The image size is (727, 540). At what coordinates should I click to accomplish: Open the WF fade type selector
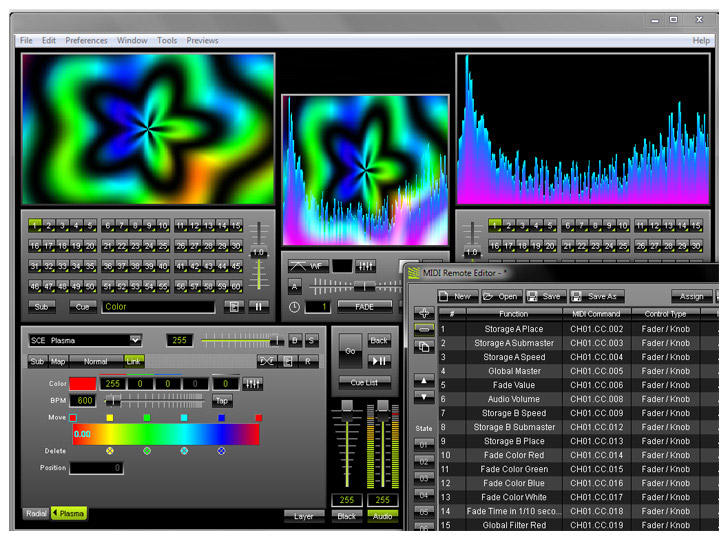(x=307, y=266)
